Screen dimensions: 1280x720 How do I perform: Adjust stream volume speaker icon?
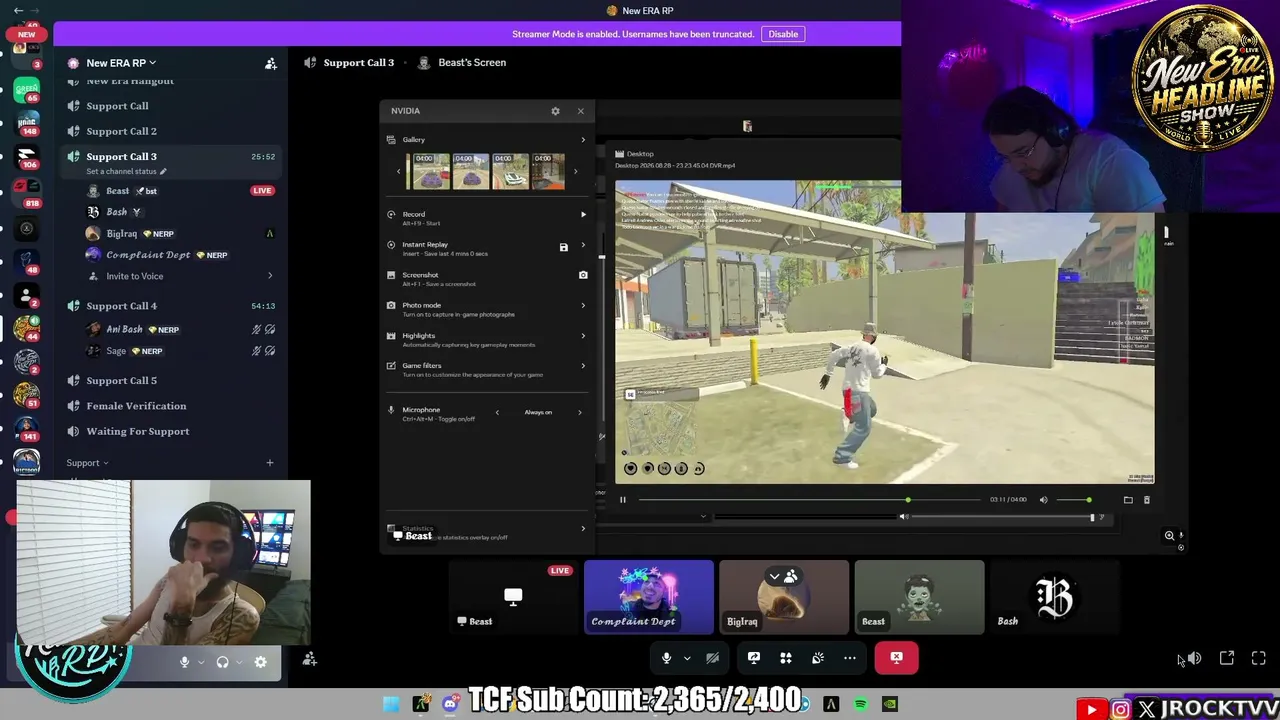point(1194,658)
